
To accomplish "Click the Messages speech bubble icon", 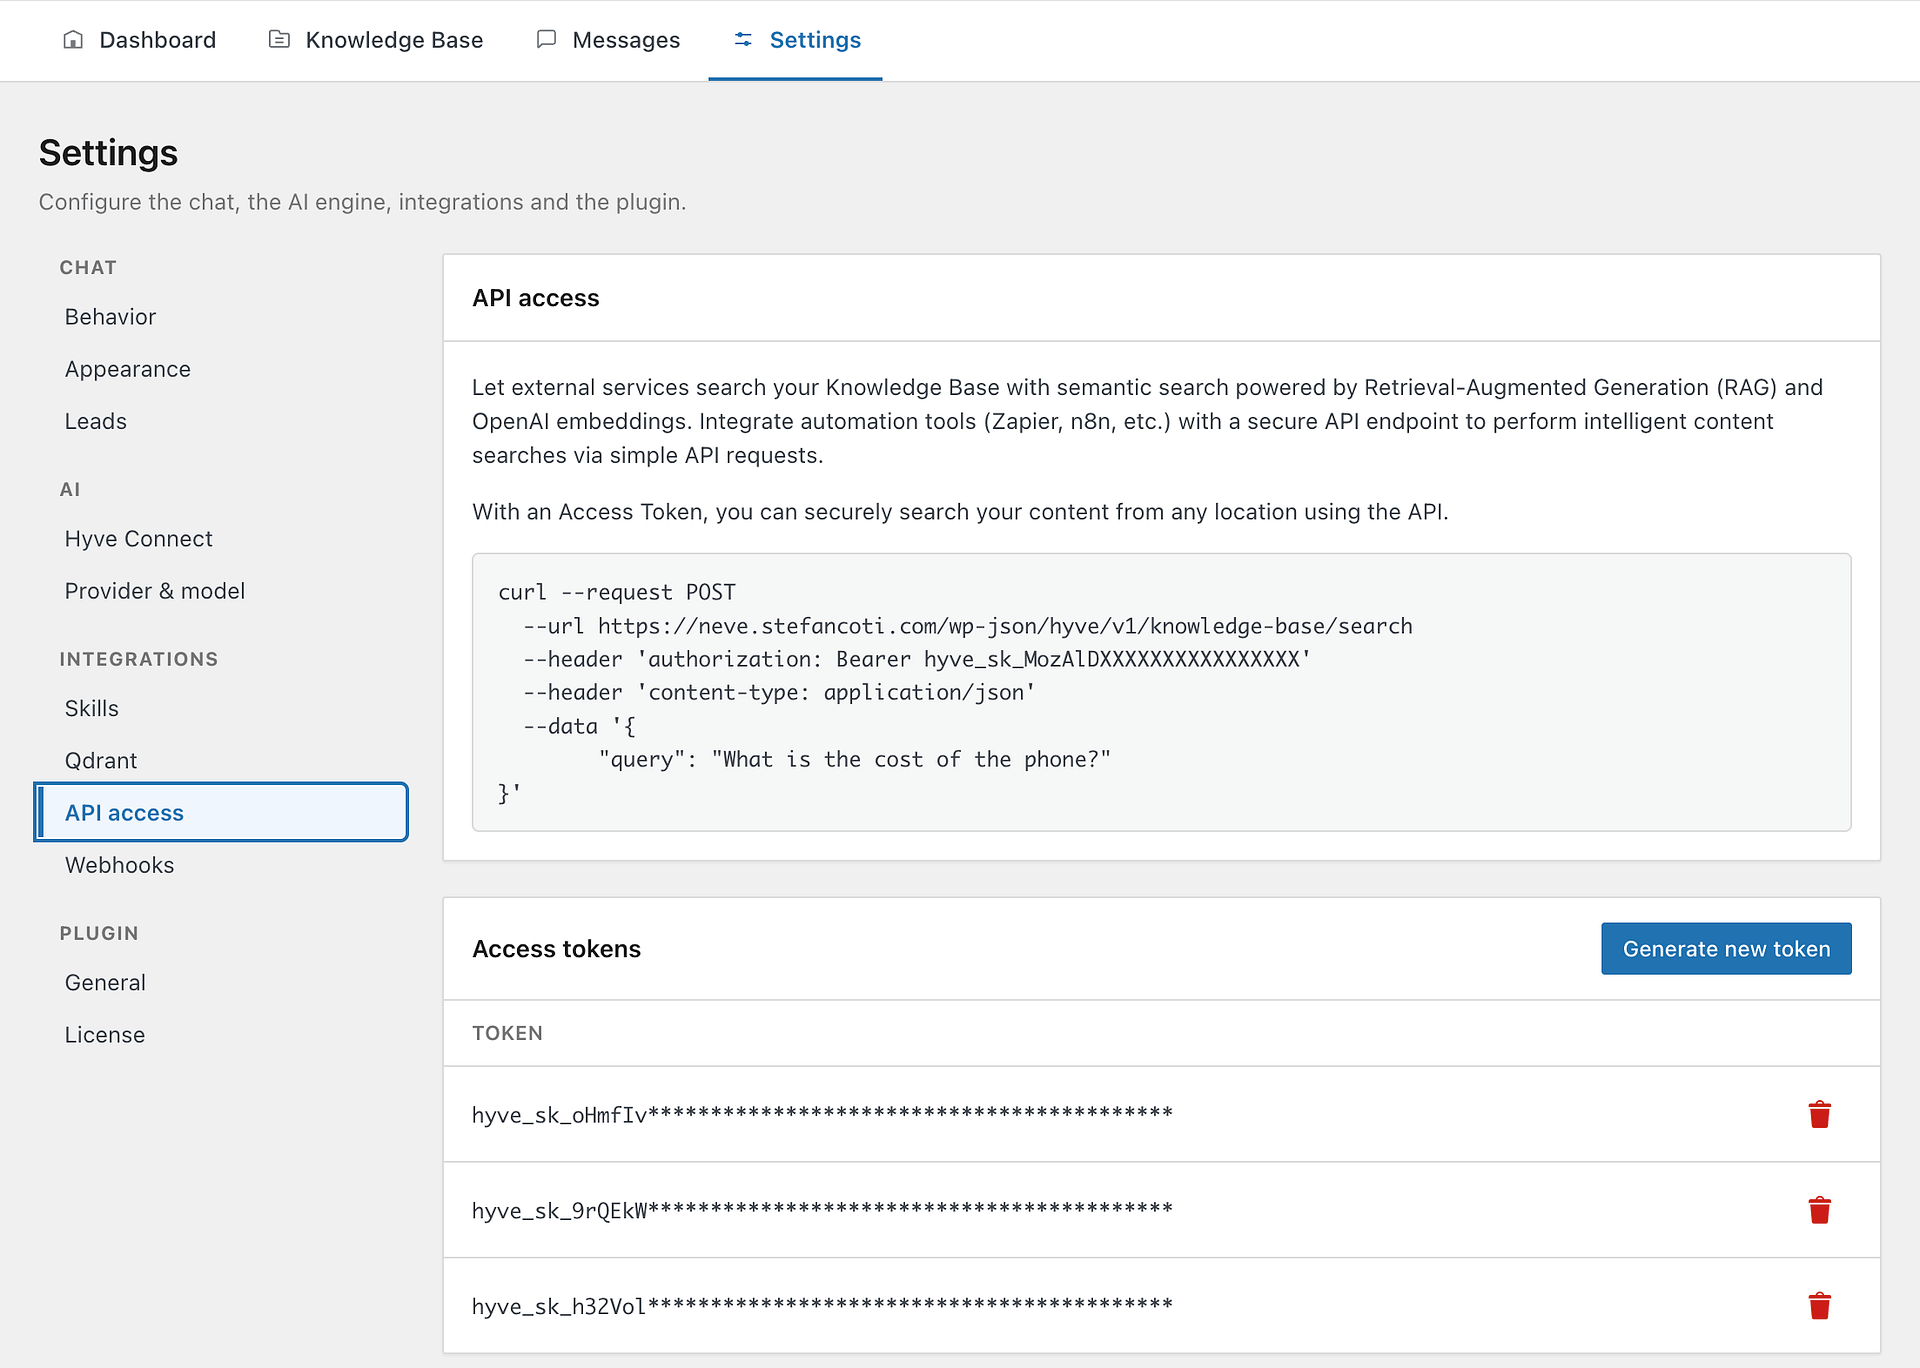I will click(x=546, y=40).
